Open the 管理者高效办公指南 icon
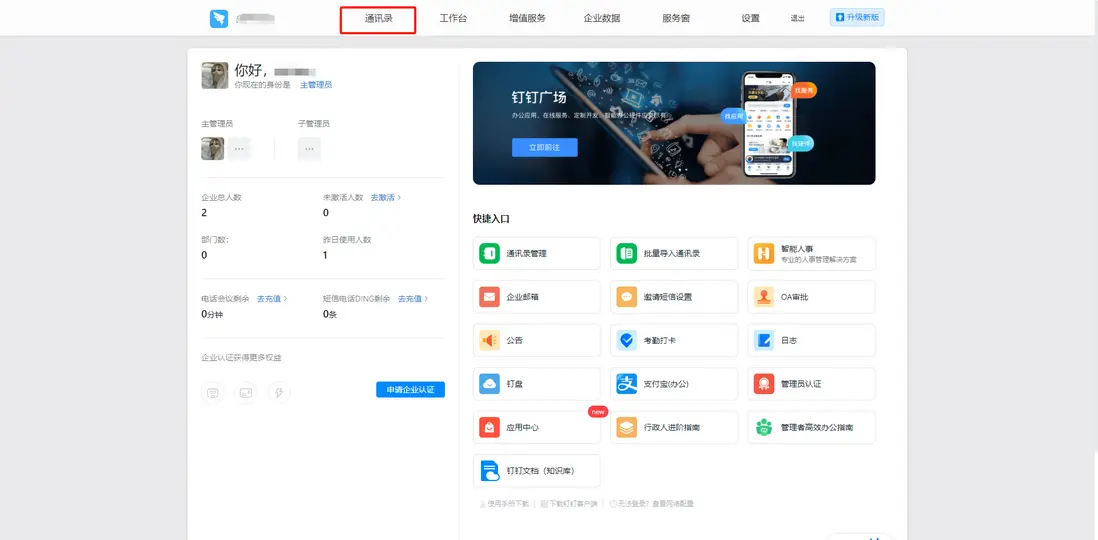Screen dimensions: 1098x540 (x=764, y=427)
